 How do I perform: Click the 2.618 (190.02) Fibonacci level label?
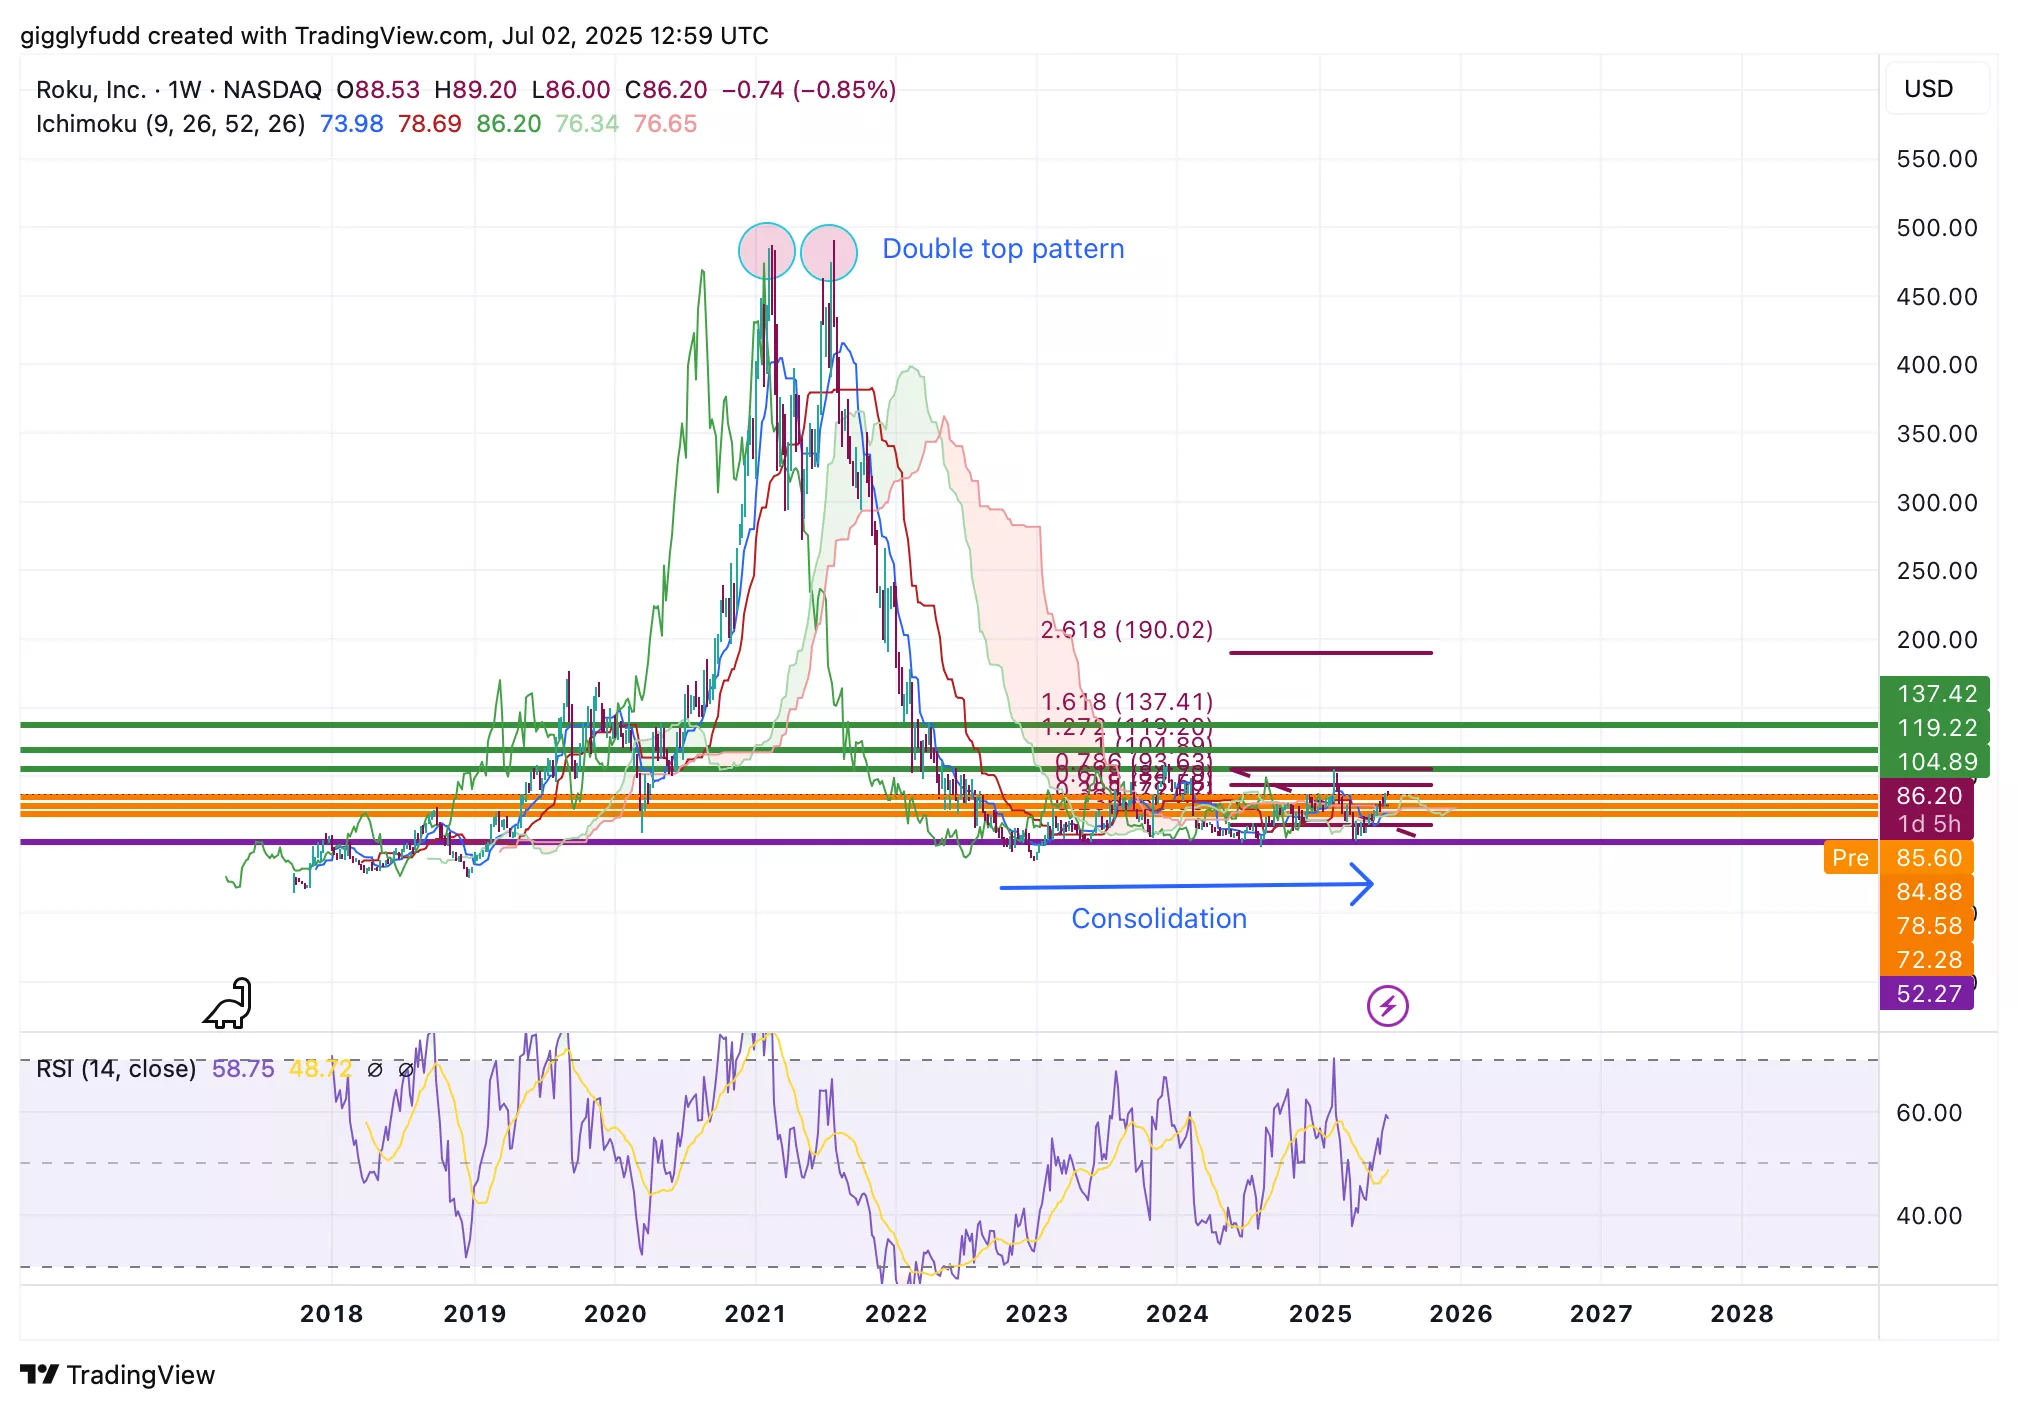coord(1126,630)
